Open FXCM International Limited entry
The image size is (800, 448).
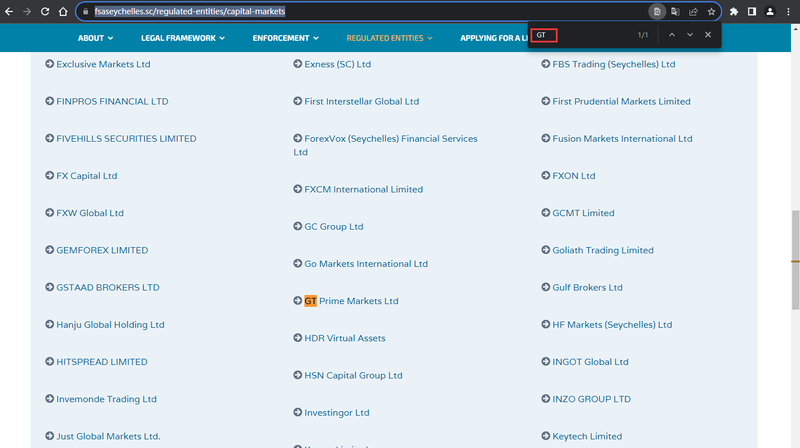(x=363, y=189)
